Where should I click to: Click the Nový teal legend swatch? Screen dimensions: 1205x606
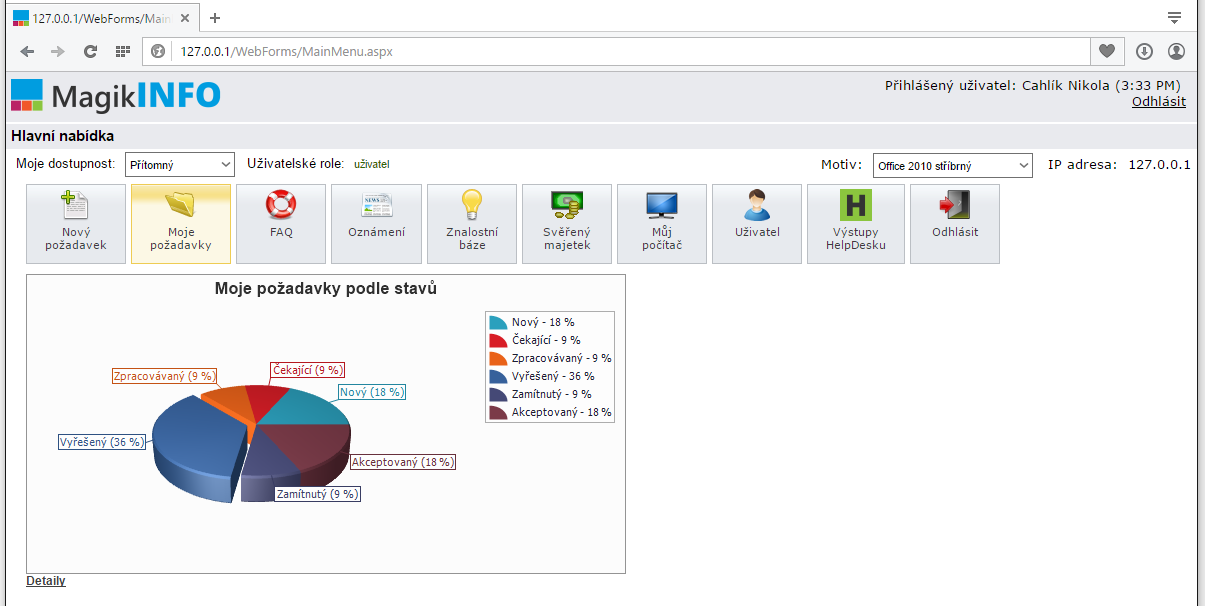(x=498, y=322)
